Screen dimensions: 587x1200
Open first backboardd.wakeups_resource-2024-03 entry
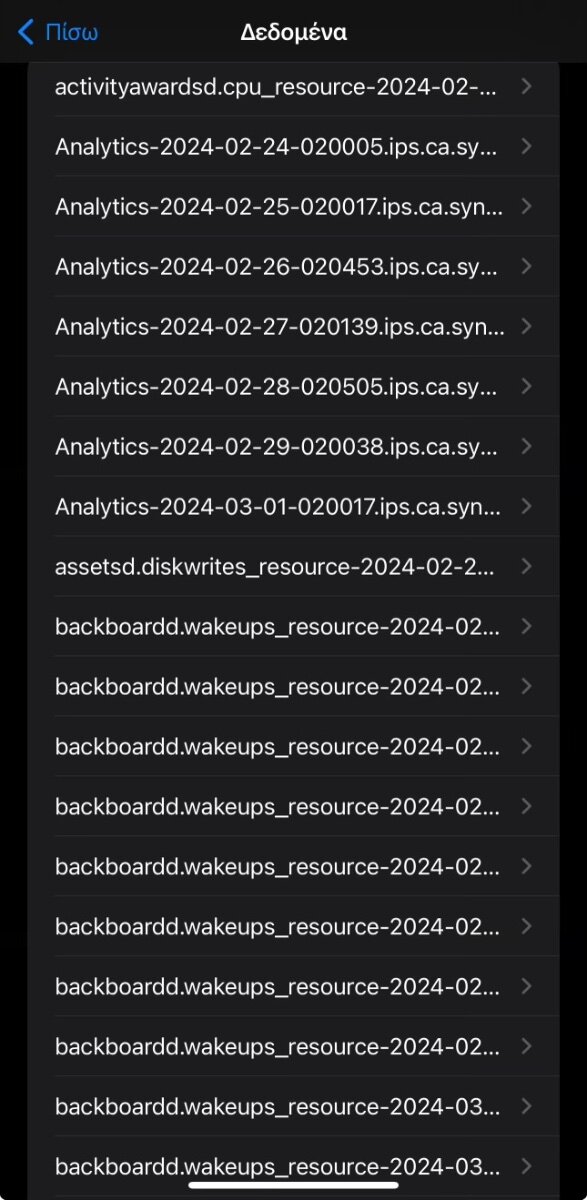pos(293,1106)
